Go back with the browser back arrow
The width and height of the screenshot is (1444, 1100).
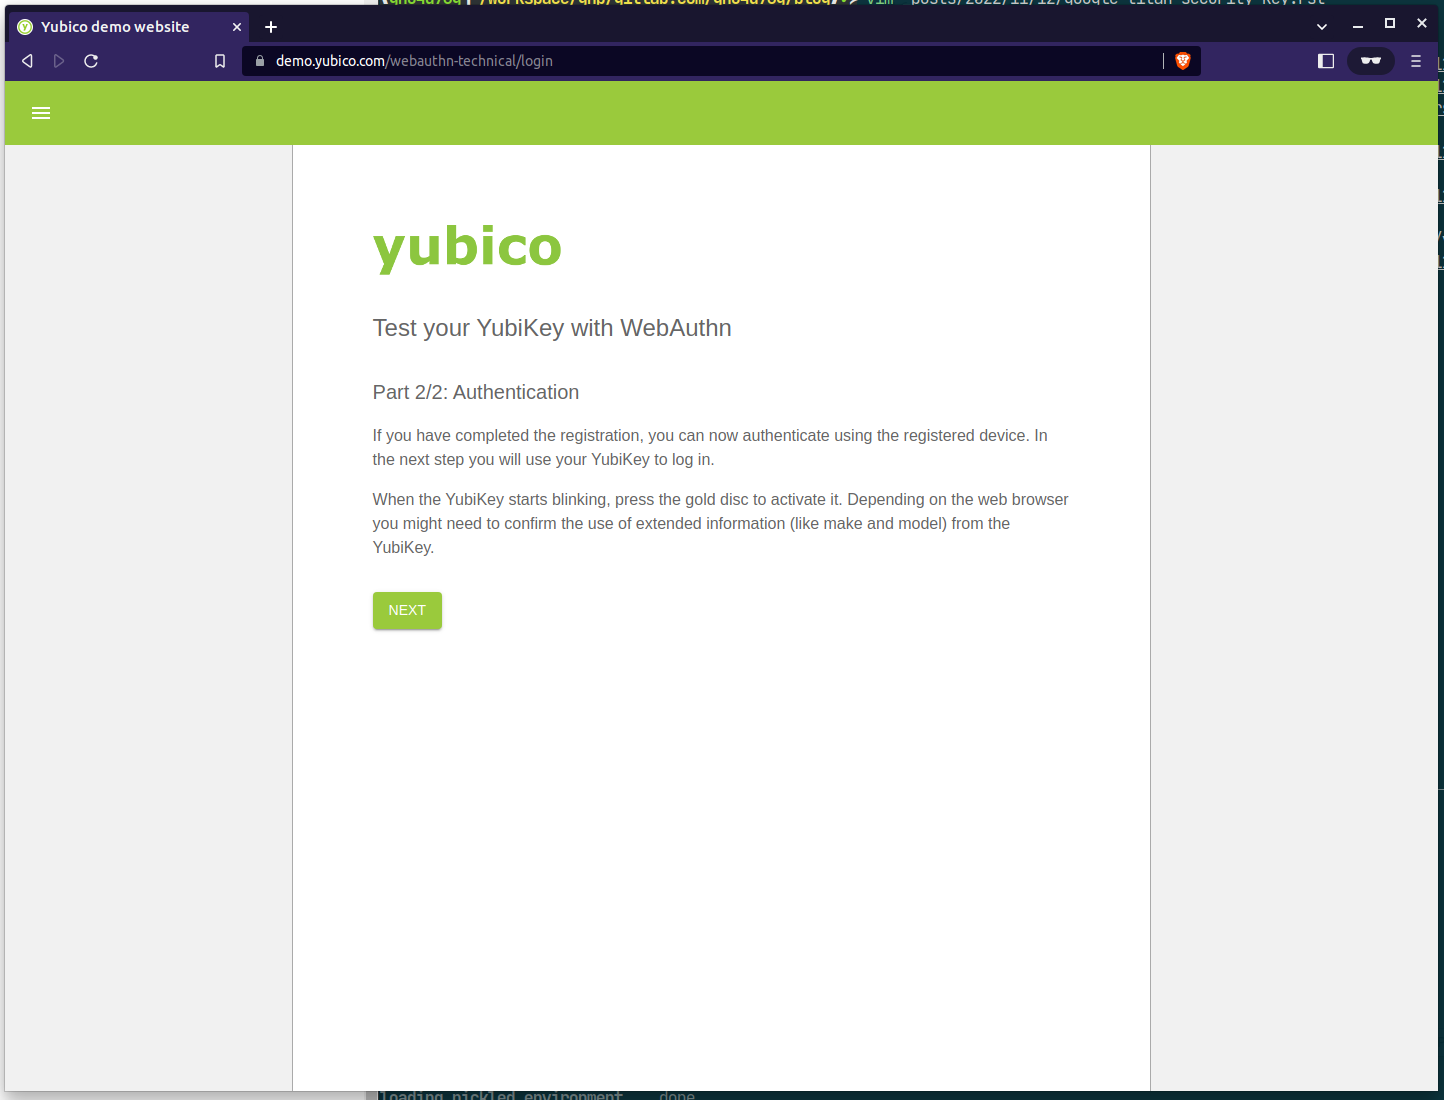[27, 61]
